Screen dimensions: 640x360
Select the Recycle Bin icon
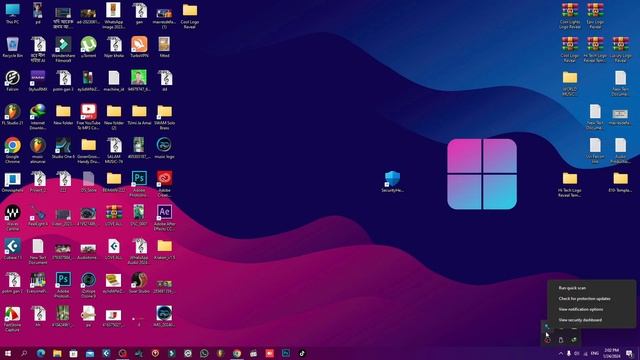pyautogui.click(x=13, y=47)
